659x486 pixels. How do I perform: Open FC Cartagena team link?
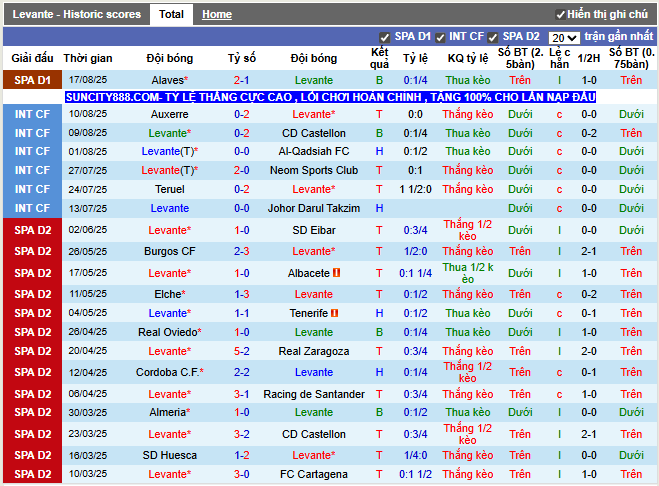(x=314, y=474)
